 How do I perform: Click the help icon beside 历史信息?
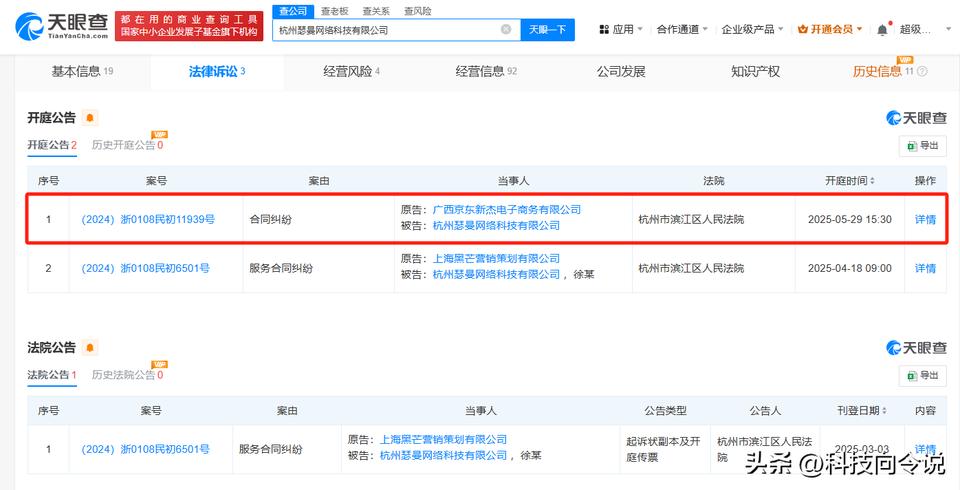(x=922, y=72)
